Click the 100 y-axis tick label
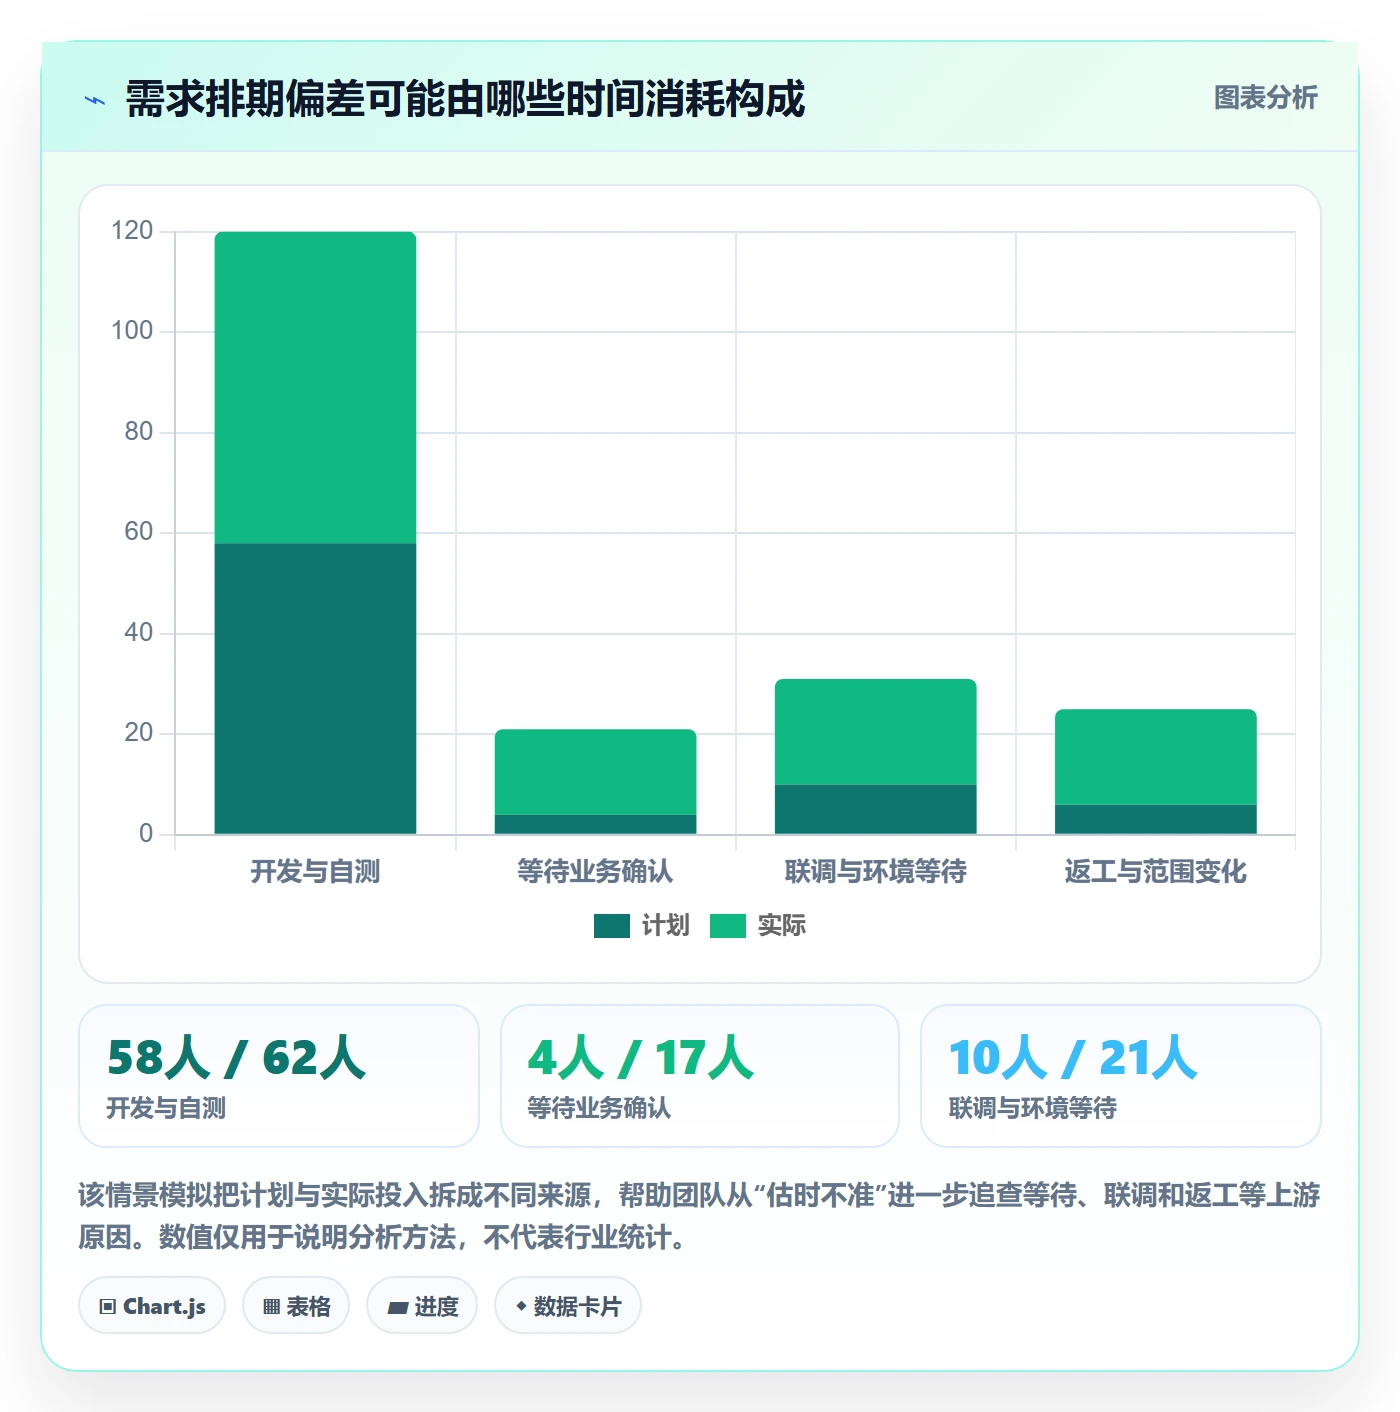The image size is (1400, 1412). [x=132, y=331]
